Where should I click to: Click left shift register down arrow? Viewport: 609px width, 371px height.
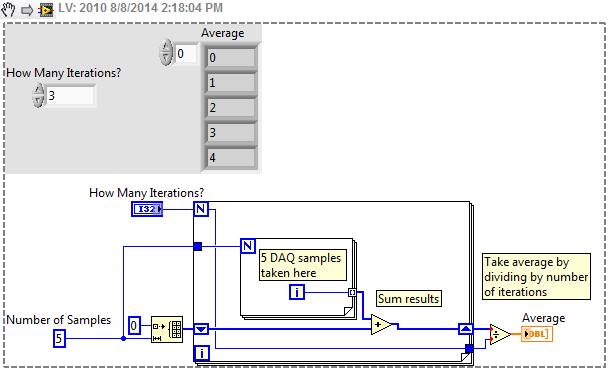point(201,329)
